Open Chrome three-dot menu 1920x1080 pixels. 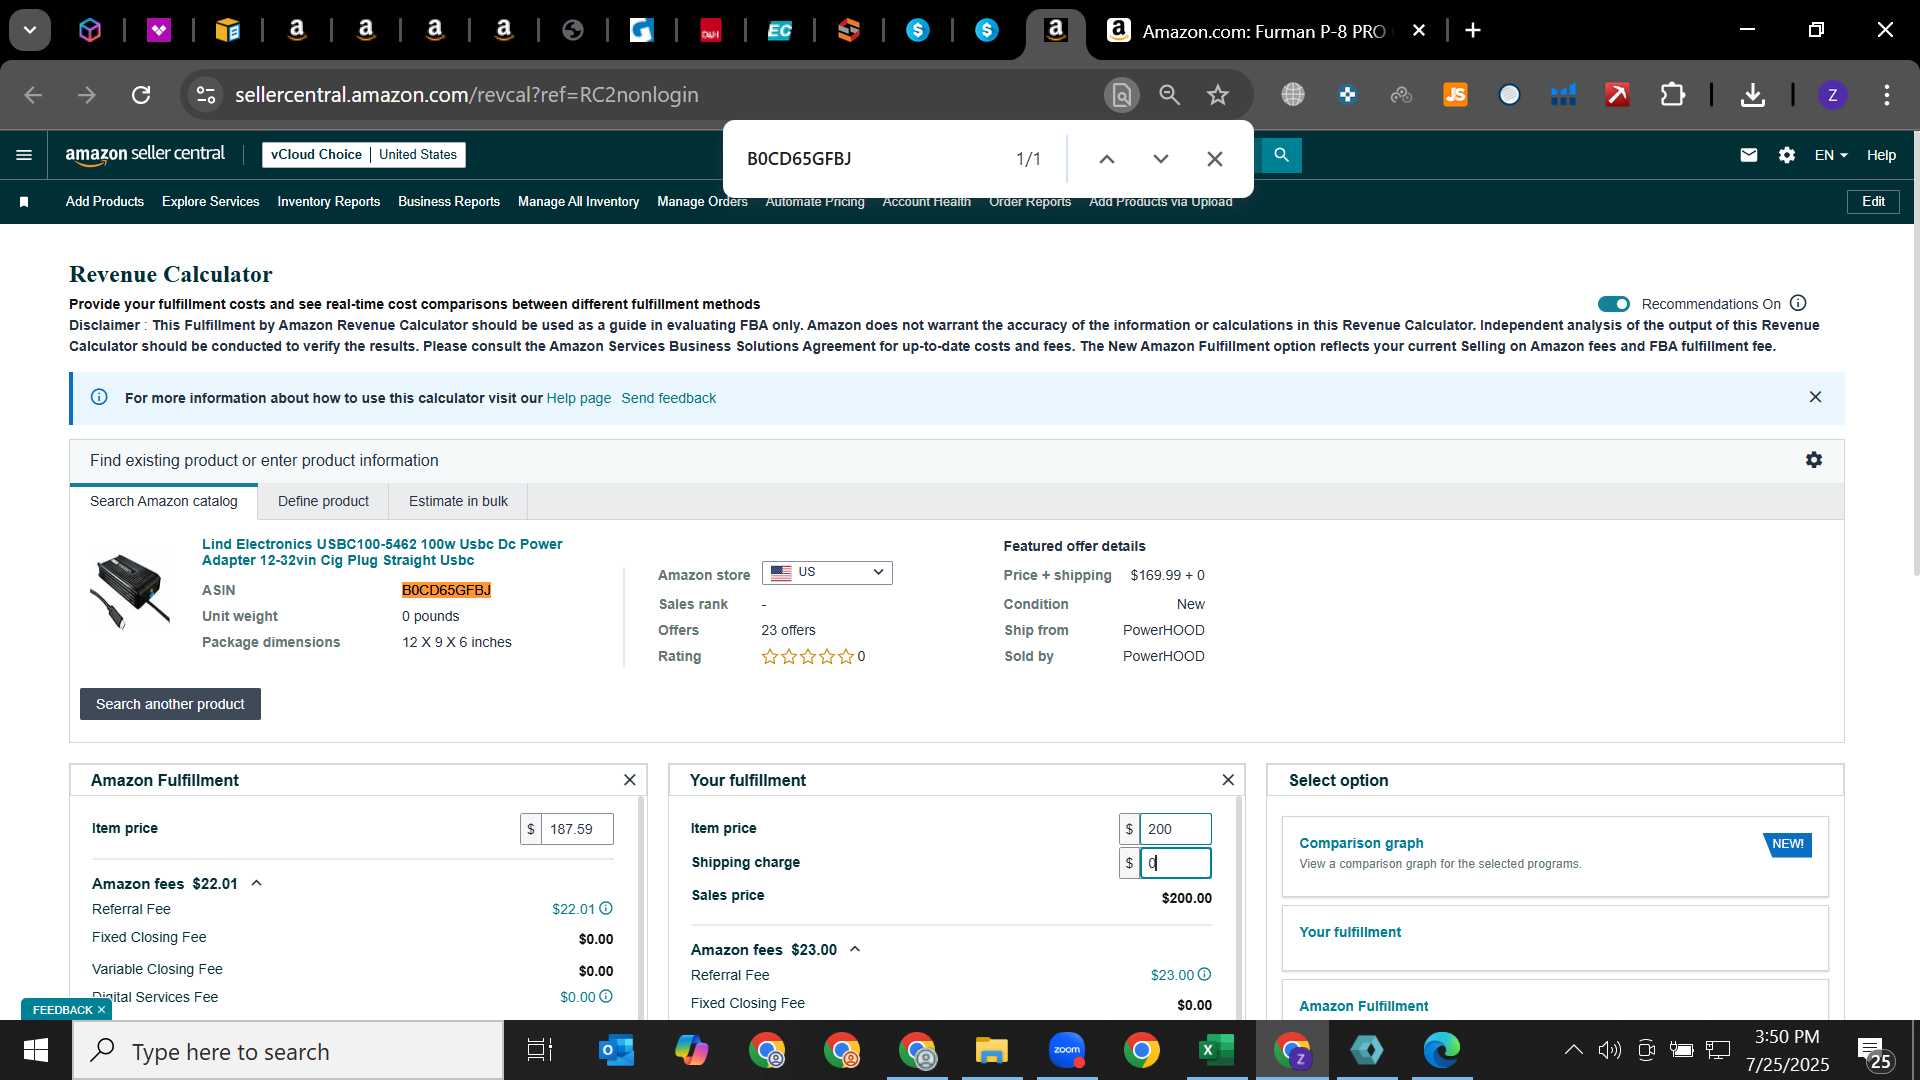tap(1887, 95)
